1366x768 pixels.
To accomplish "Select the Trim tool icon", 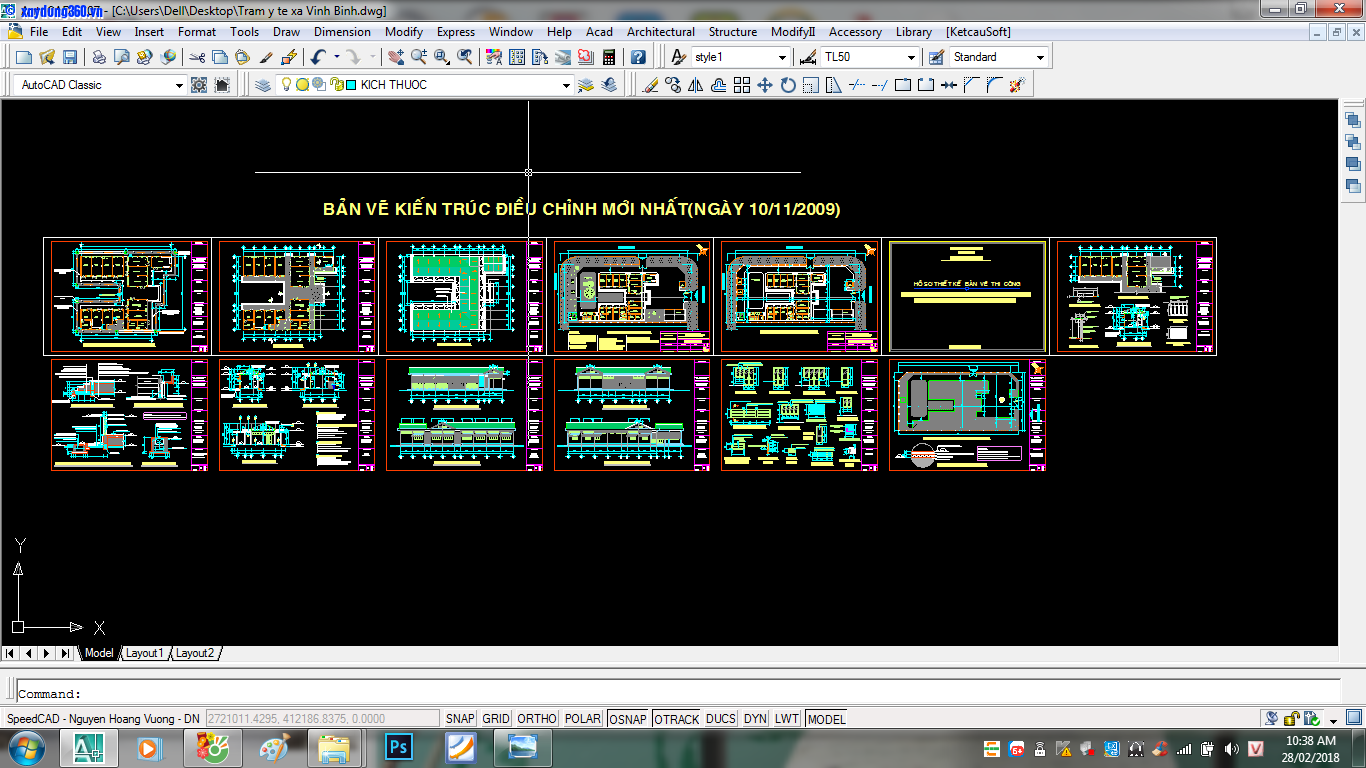I will [x=857, y=85].
